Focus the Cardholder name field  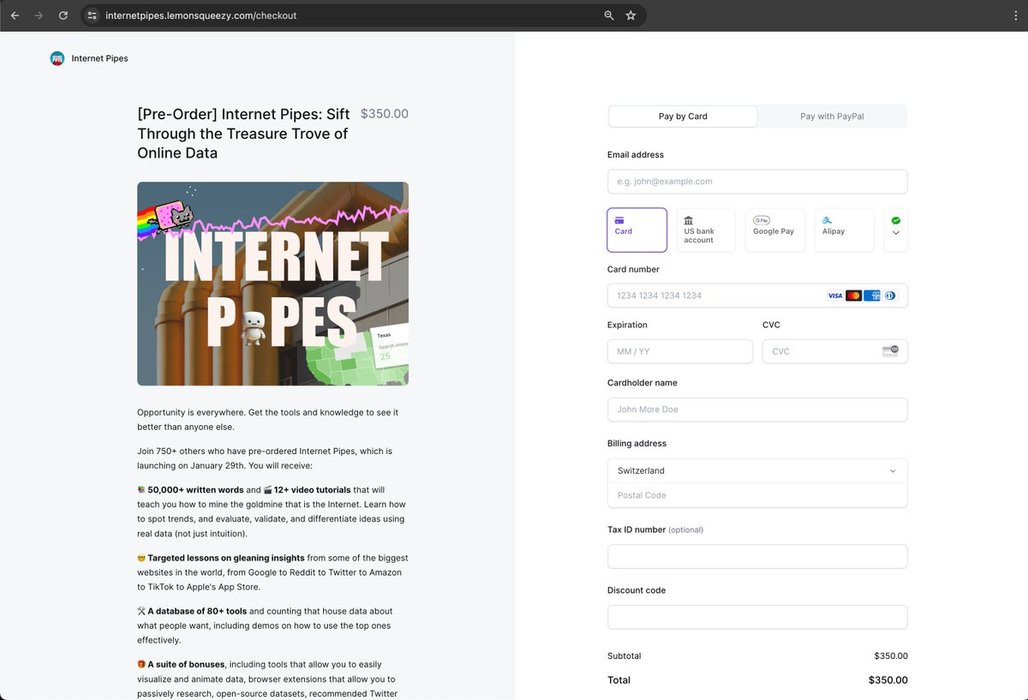click(757, 410)
